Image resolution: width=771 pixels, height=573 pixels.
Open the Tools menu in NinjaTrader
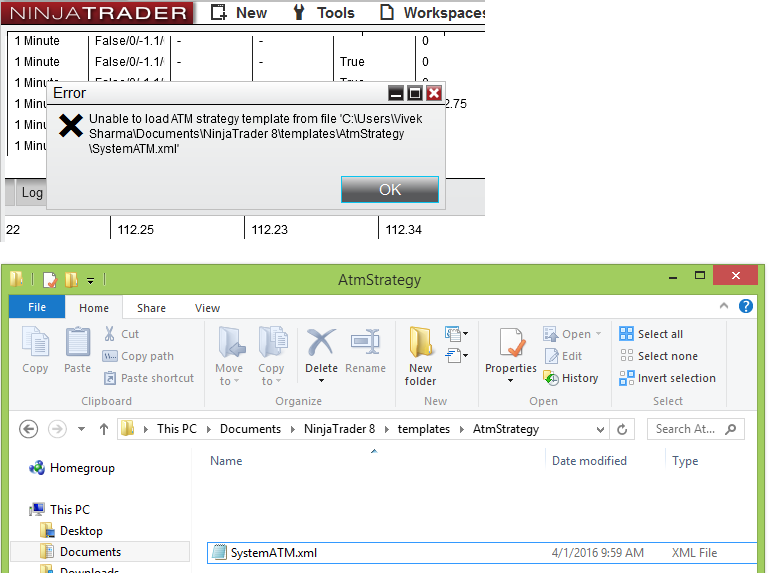pos(324,12)
